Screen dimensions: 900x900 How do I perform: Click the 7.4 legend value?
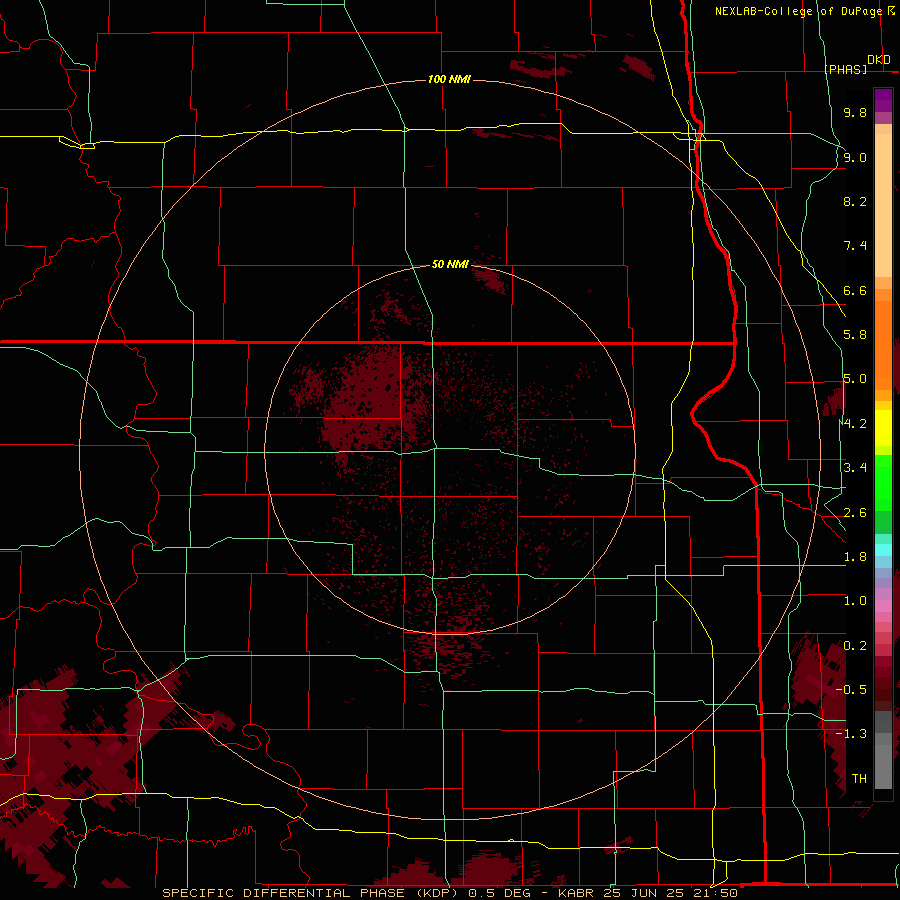tap(855, 246)
